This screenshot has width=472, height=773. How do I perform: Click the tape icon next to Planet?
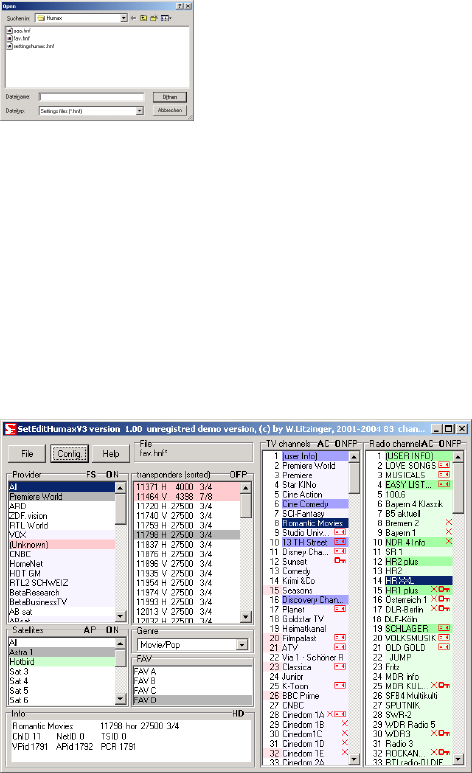click(x=340, y=609)
